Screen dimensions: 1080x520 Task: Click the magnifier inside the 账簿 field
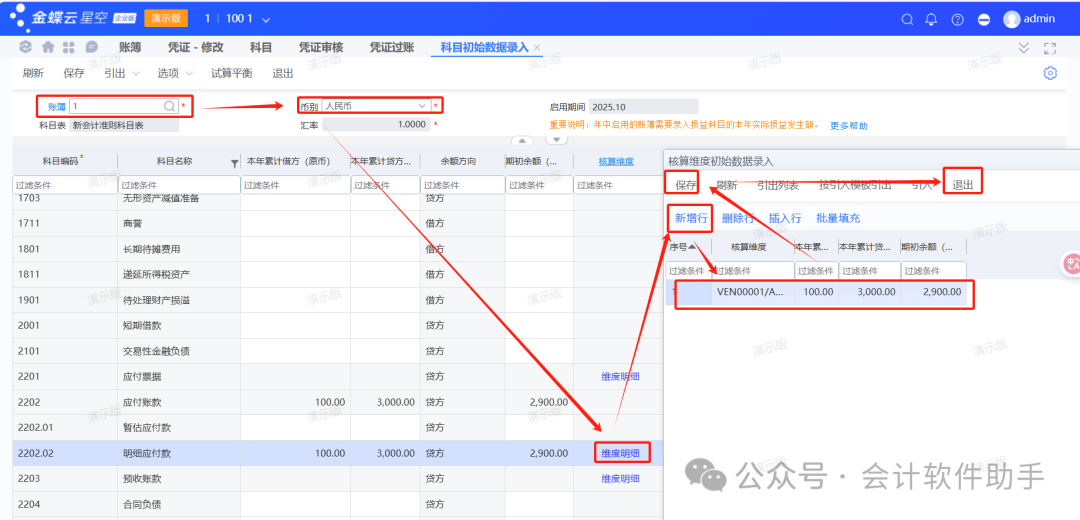click(169, 106)
